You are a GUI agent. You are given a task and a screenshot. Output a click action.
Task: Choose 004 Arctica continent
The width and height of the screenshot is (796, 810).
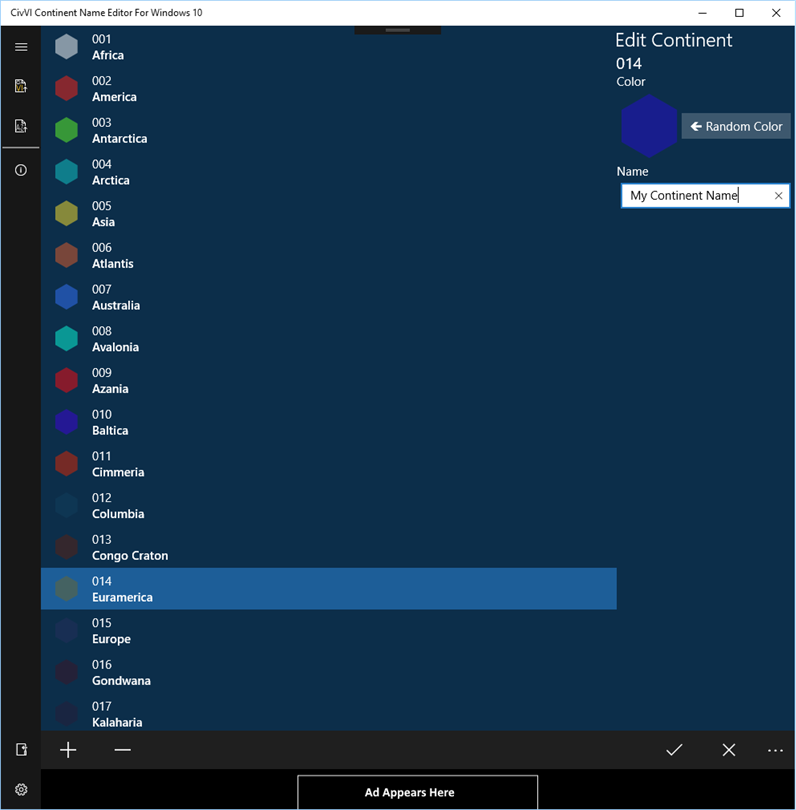329,172
